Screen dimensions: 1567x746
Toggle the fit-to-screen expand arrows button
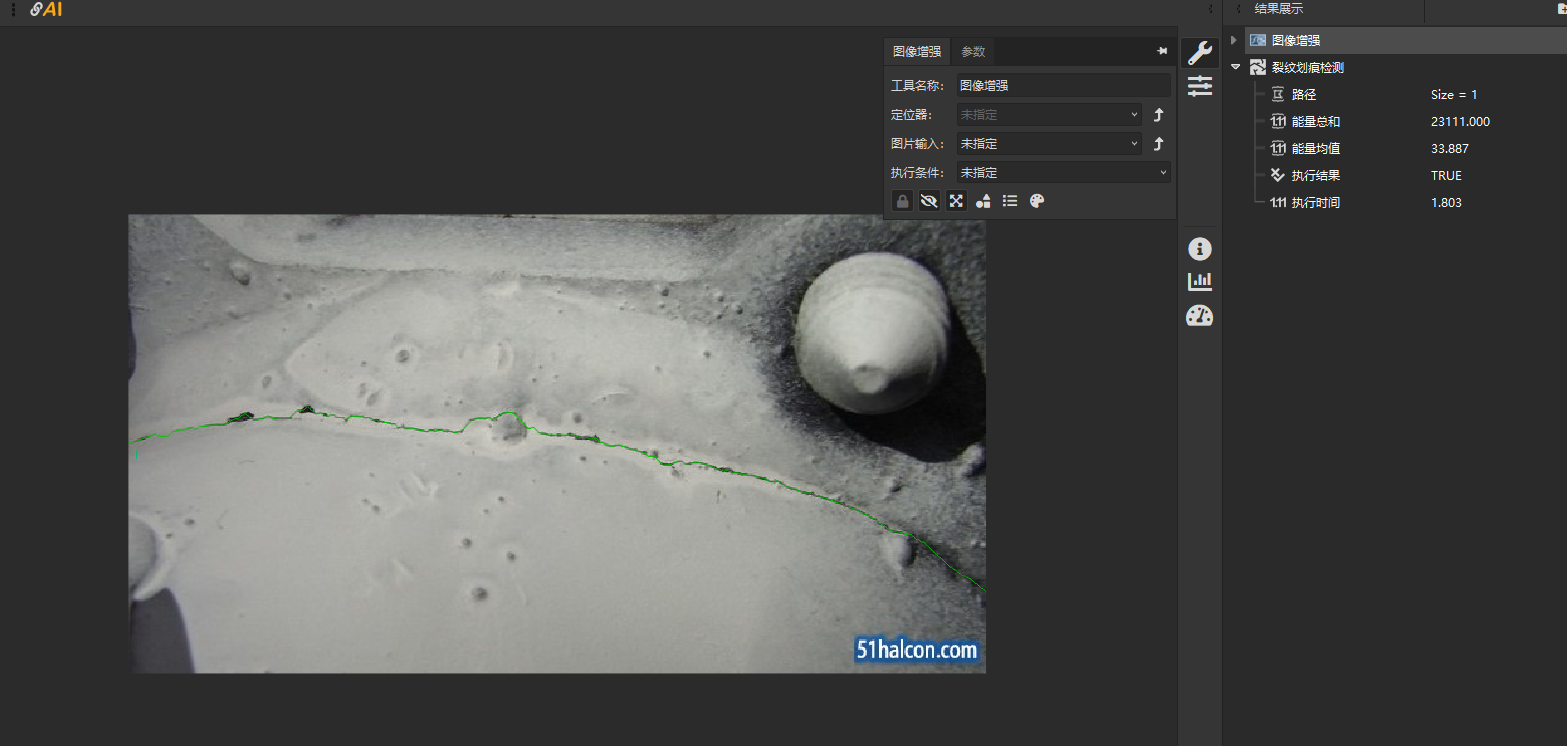coord(956,201)
